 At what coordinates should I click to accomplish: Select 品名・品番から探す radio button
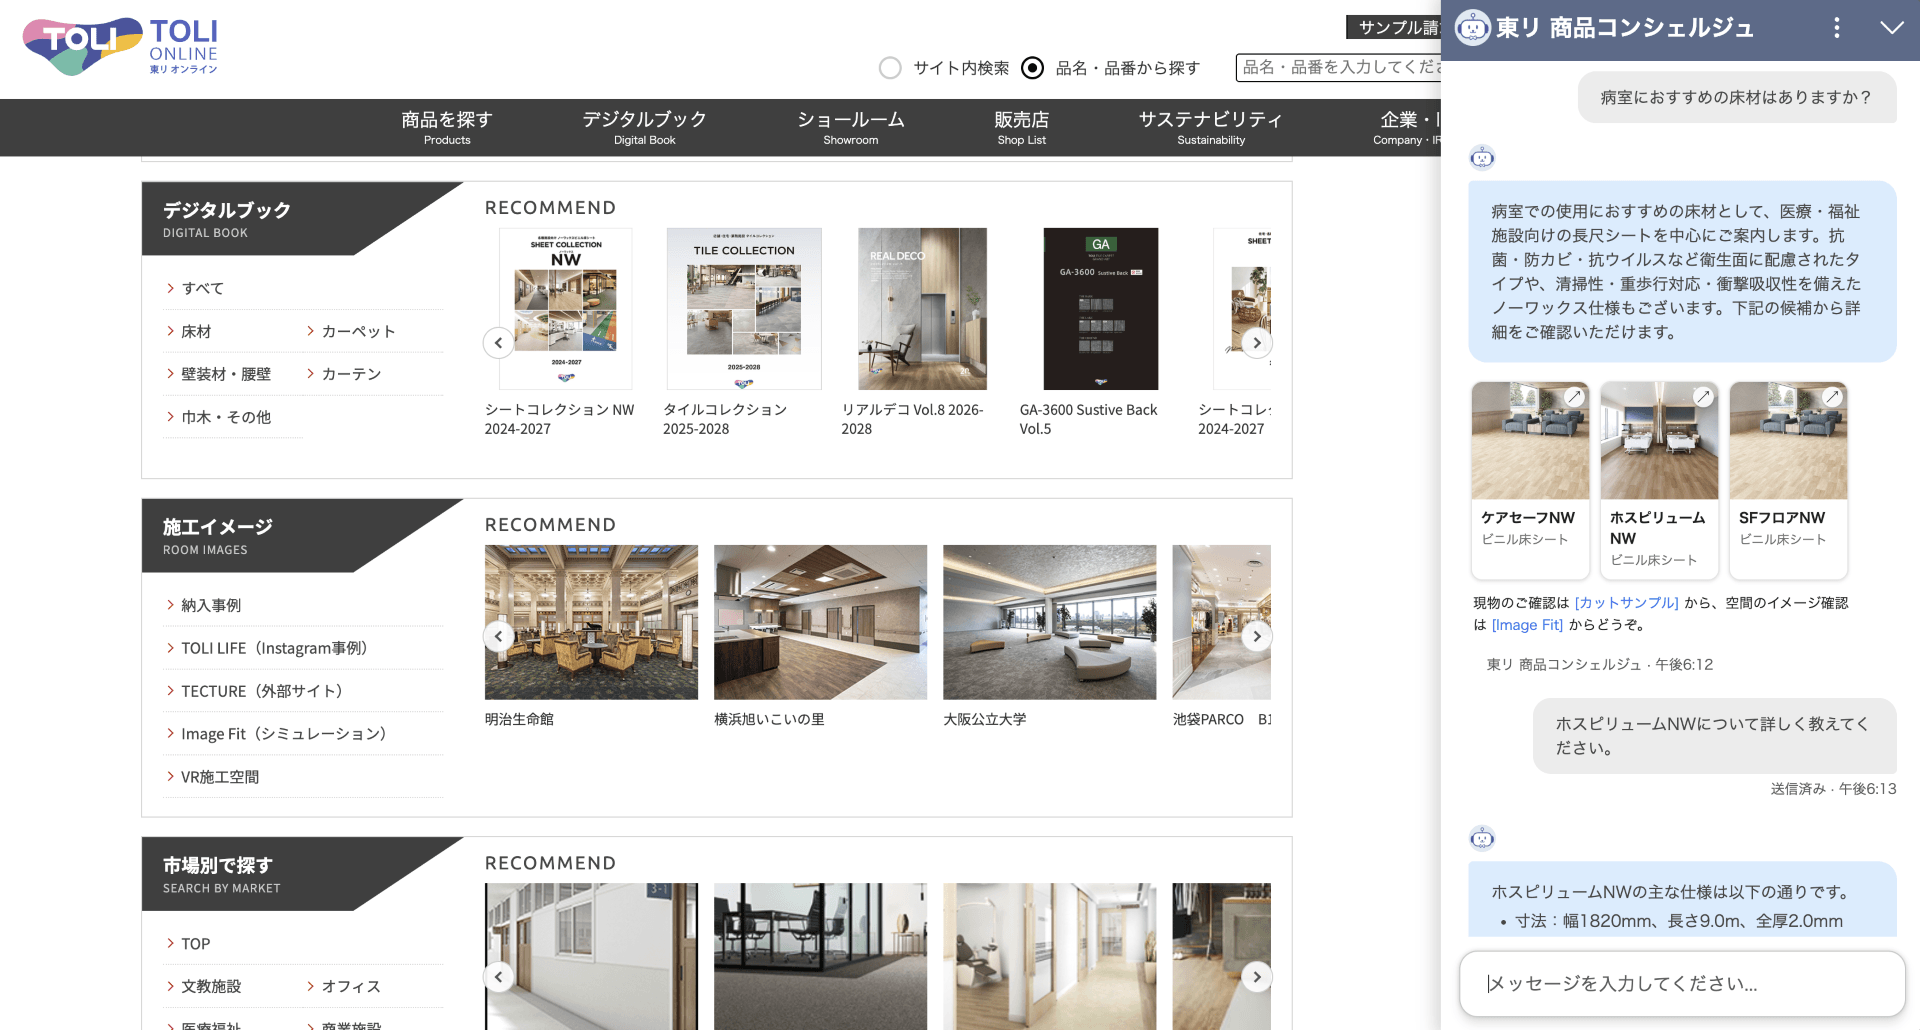[1032, 68]
